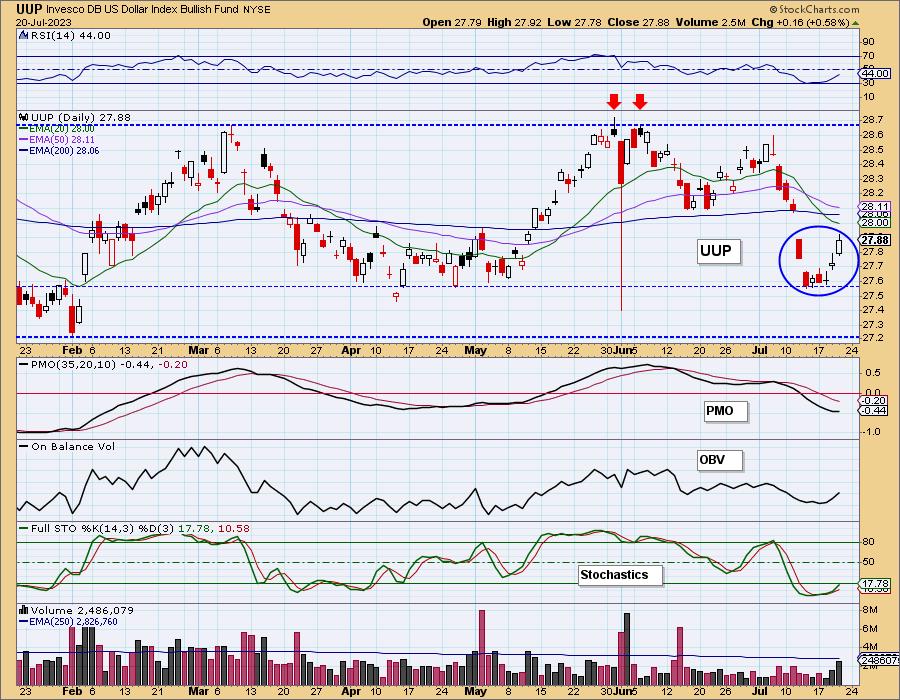Viewport: 900px width, 700px height.
Task: Click the date 20-Jul-2023
Action: coord(44,22)
